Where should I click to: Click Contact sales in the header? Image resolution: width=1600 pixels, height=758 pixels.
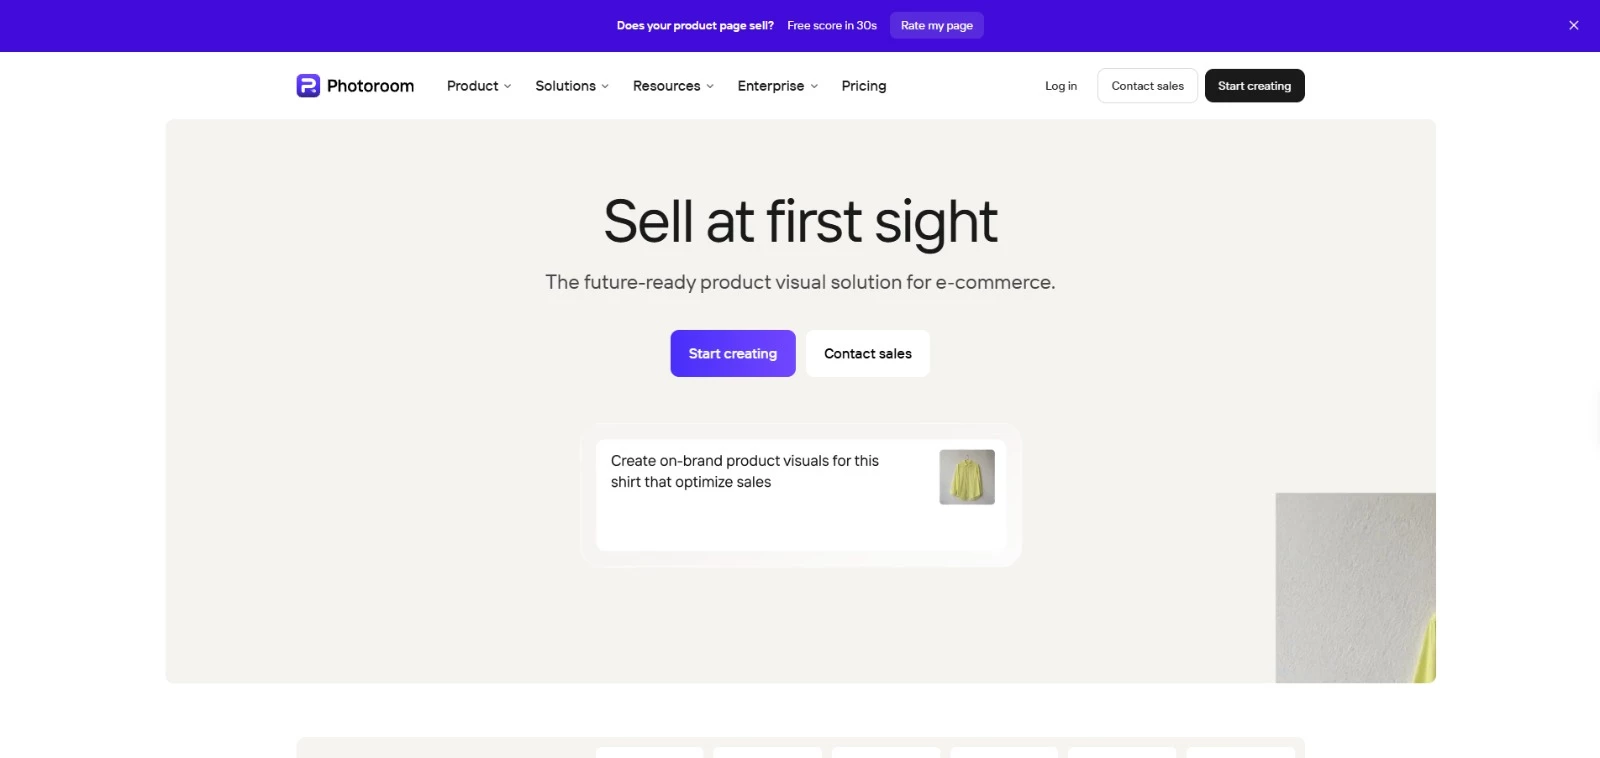[x=1147, y=86]
